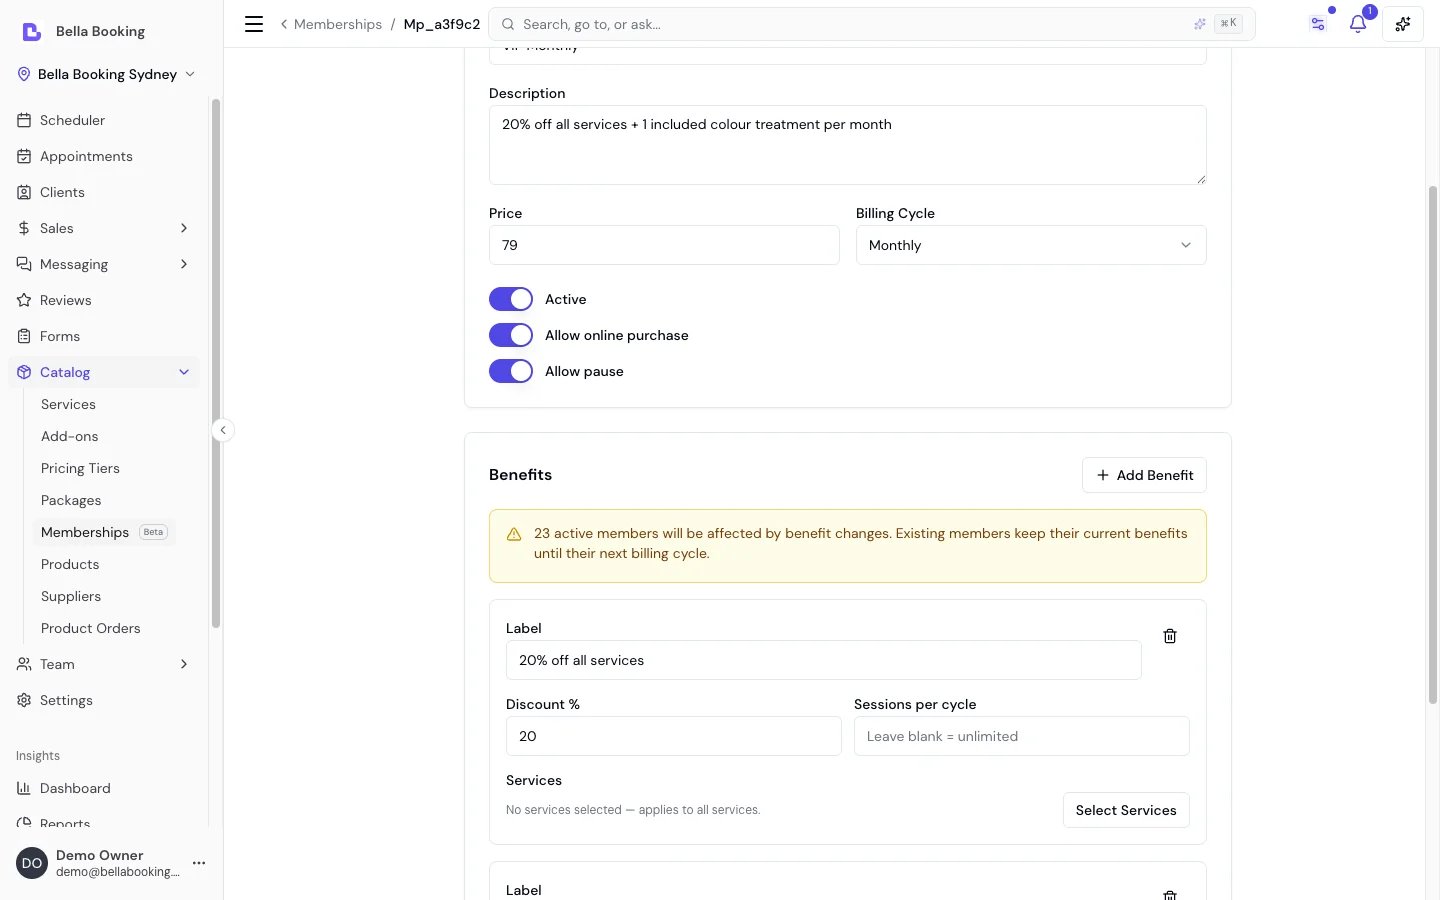This screenshot has width=1440, height=900.
Task: Click the back arrow beside Memberships breadcrumb
Action: tap(284, 24)
